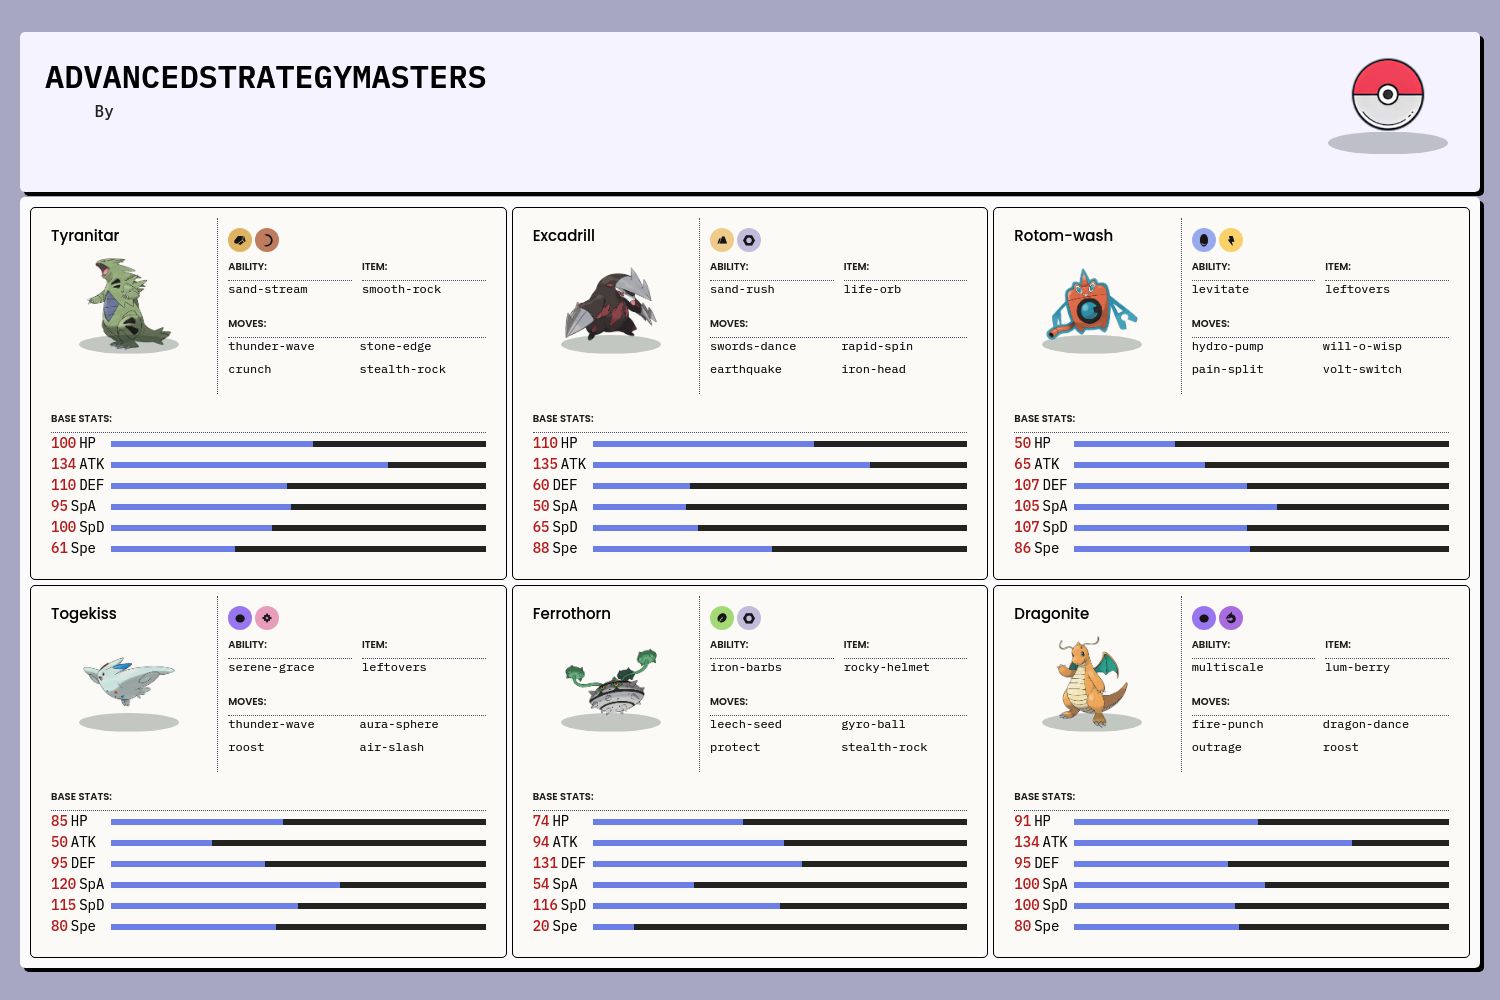This screenshot has height=1000, width=1500.
Task: Click Togekiss's serene-grace ability
Action: 271,668
